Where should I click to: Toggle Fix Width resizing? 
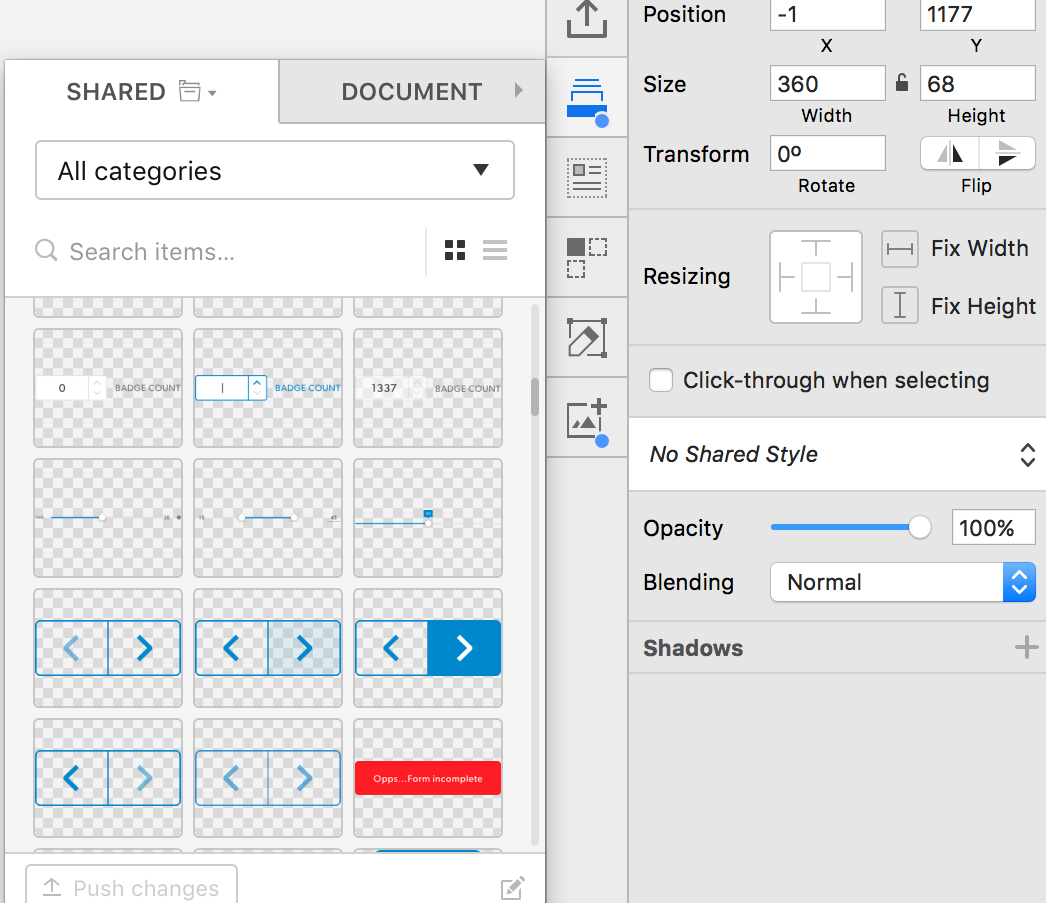(900, 249)
